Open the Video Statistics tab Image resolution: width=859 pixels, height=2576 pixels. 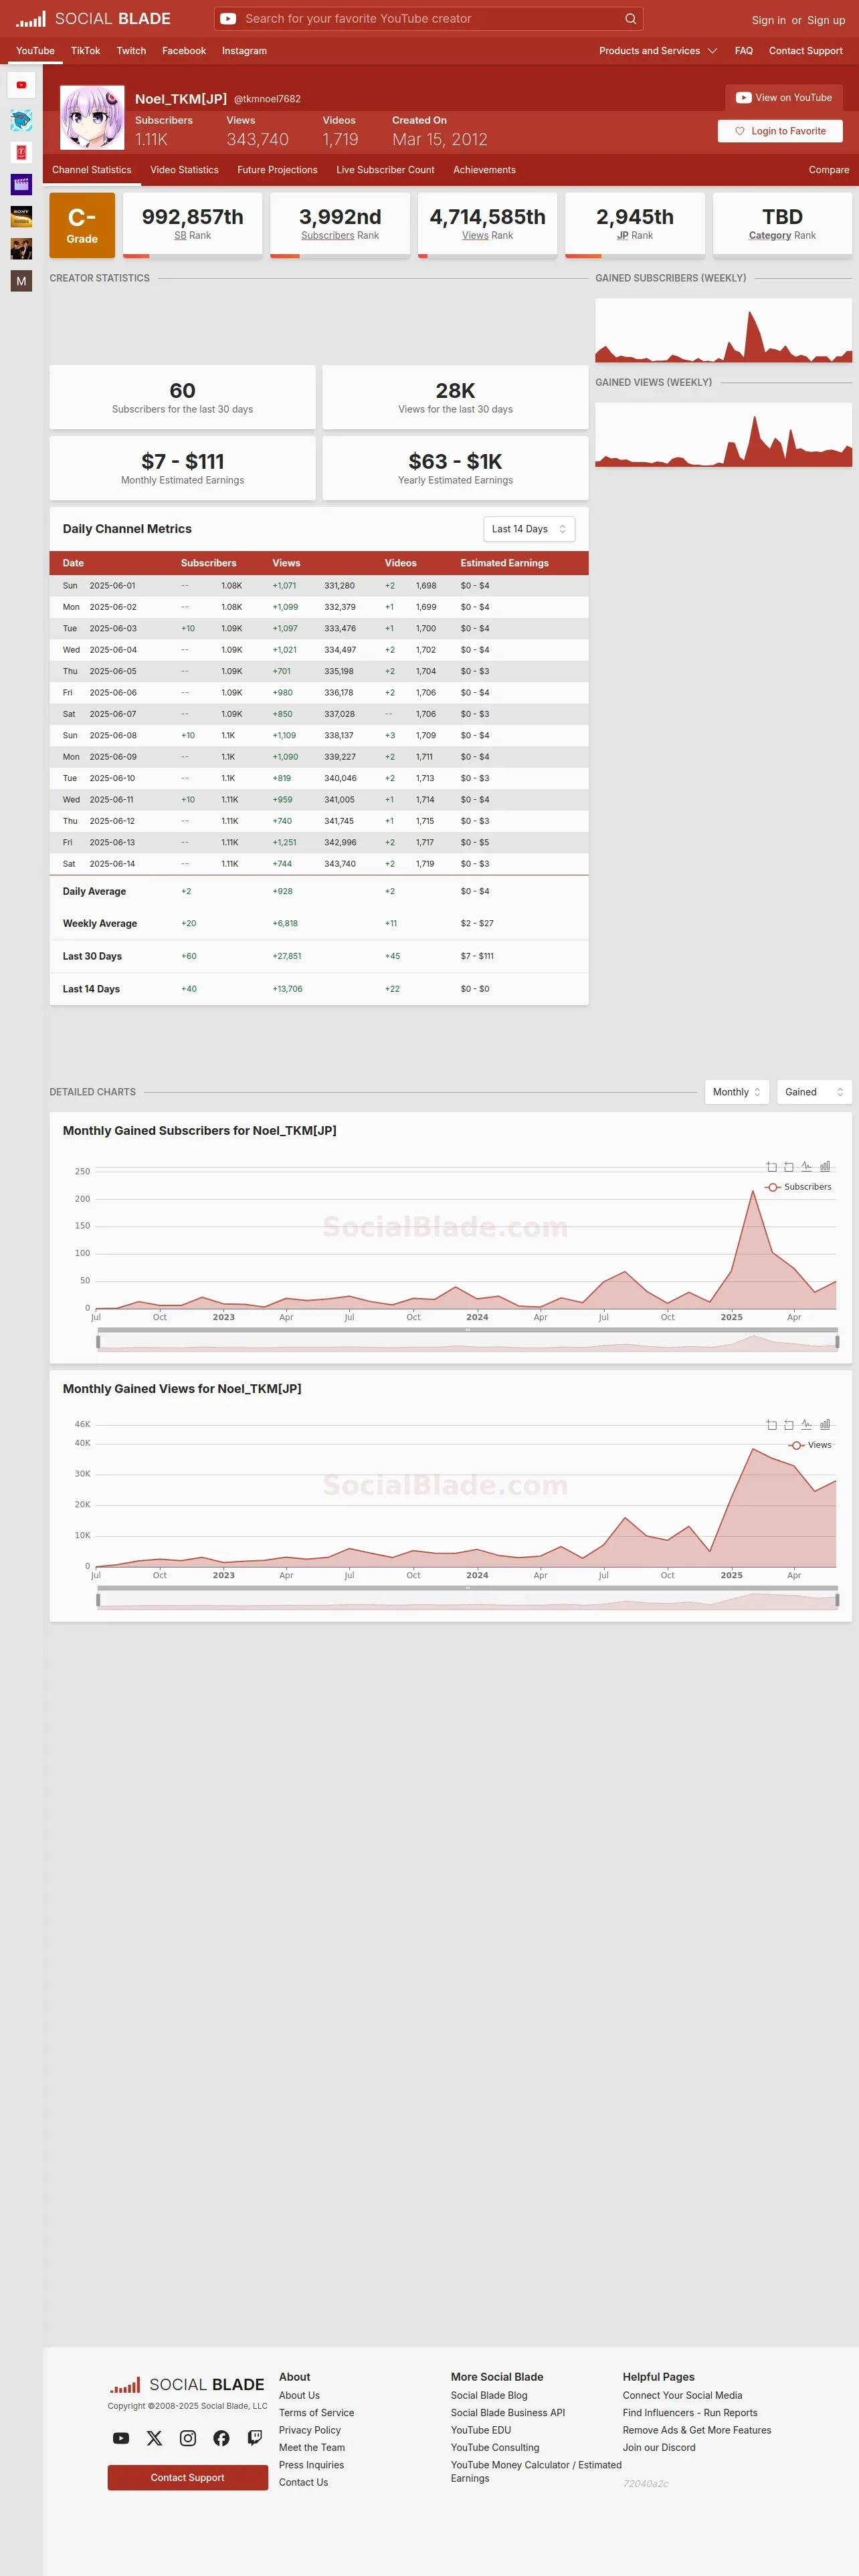pos(184,170)
